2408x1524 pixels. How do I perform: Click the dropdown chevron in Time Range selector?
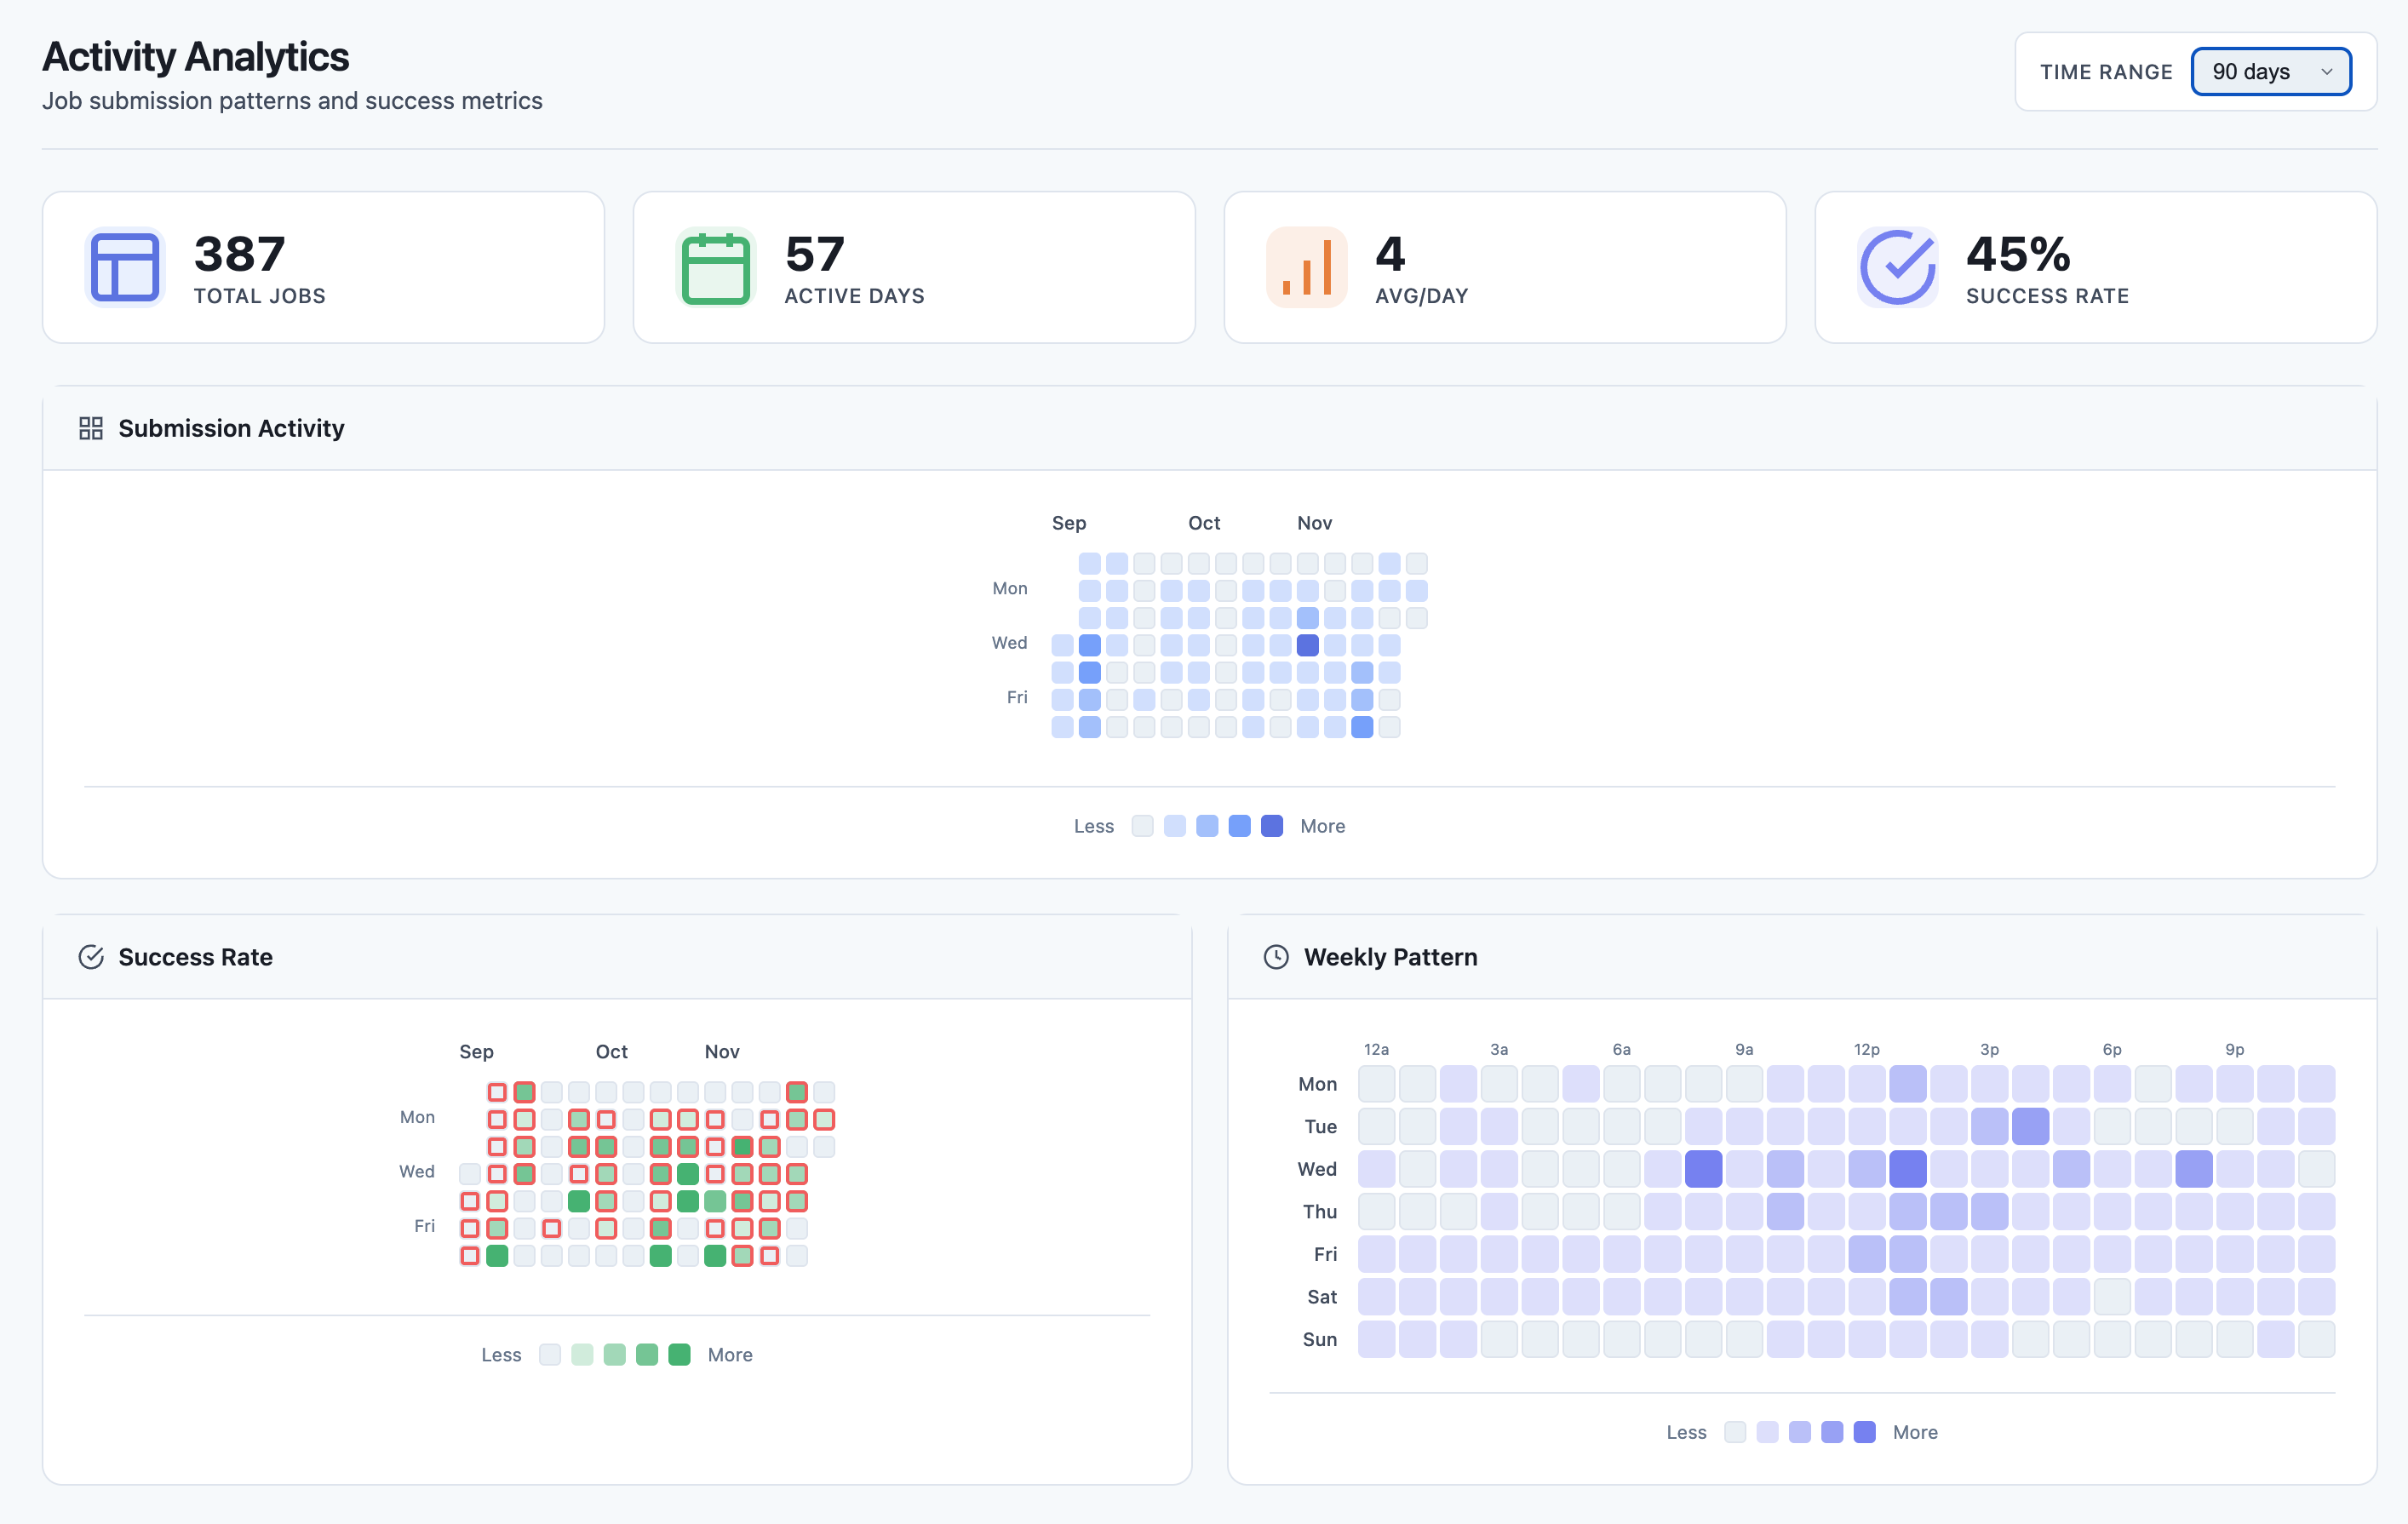coord(2326,72)
